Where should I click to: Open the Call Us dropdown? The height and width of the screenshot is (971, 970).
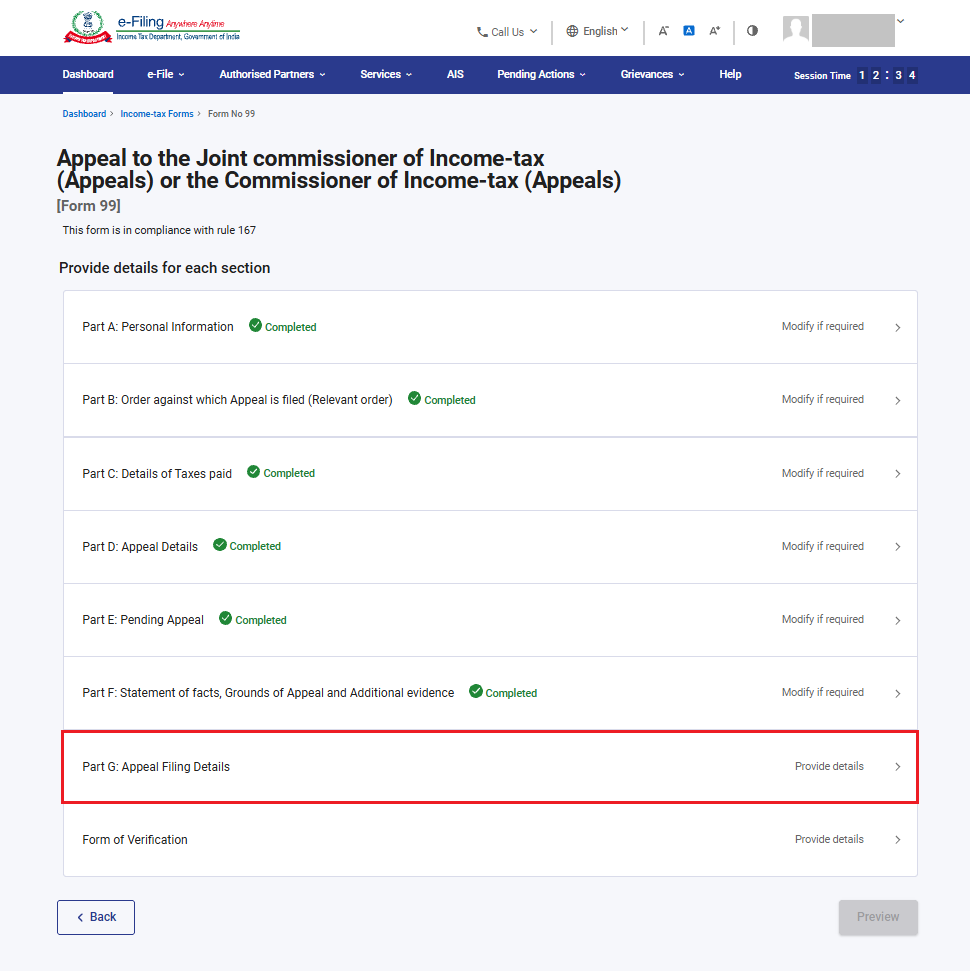(x=507, y=32)
